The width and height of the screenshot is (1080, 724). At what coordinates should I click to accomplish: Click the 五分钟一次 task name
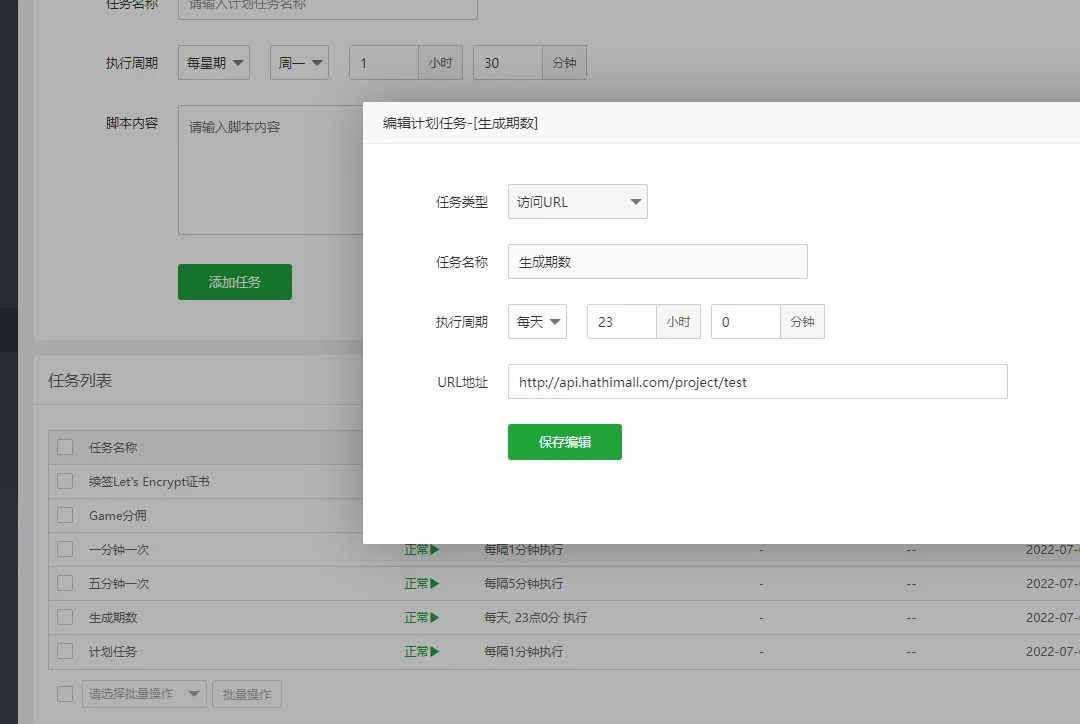tap(119, 583)
